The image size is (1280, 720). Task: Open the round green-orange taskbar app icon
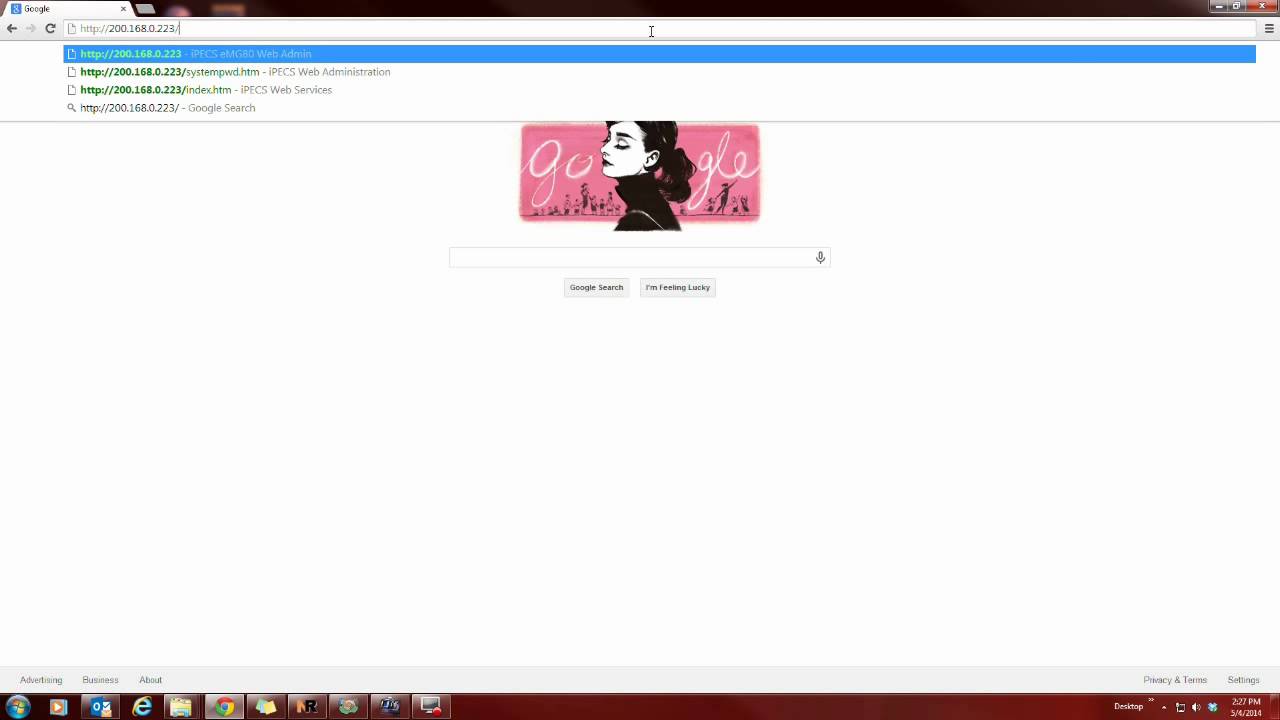point(347,707)
